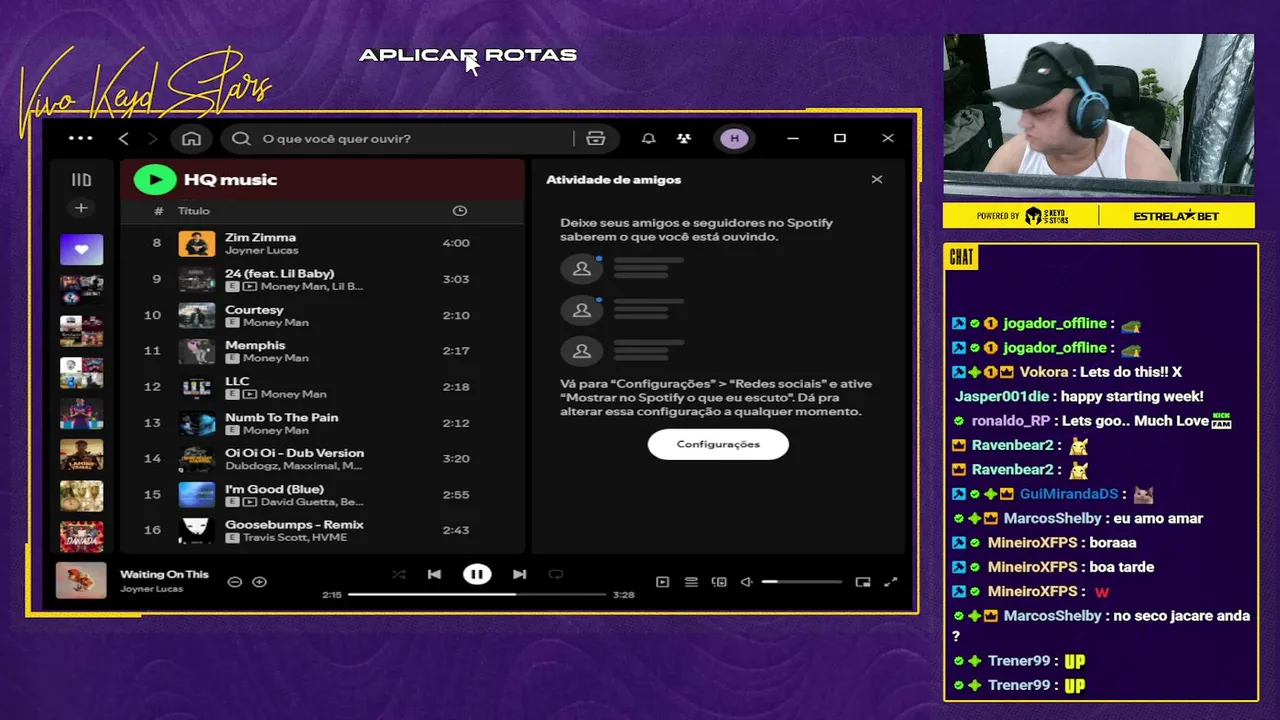Pause playback
1280x720 pixels.
[x=477, y=574]
